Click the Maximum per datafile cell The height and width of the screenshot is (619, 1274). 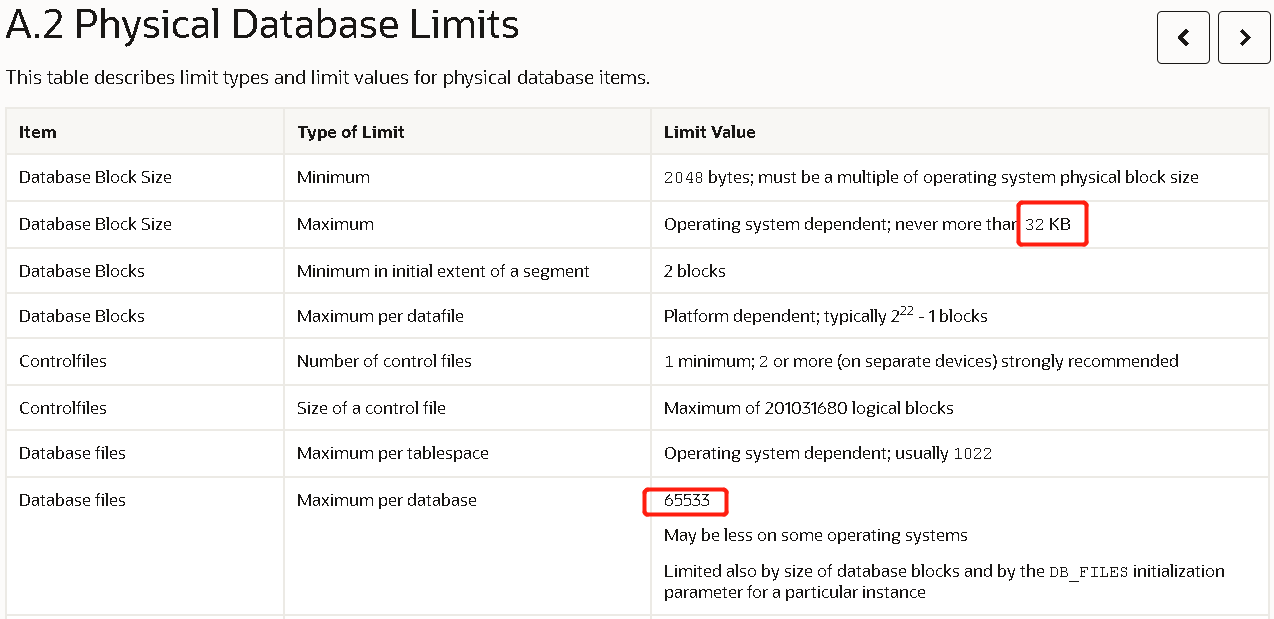[x=467, y=316]
